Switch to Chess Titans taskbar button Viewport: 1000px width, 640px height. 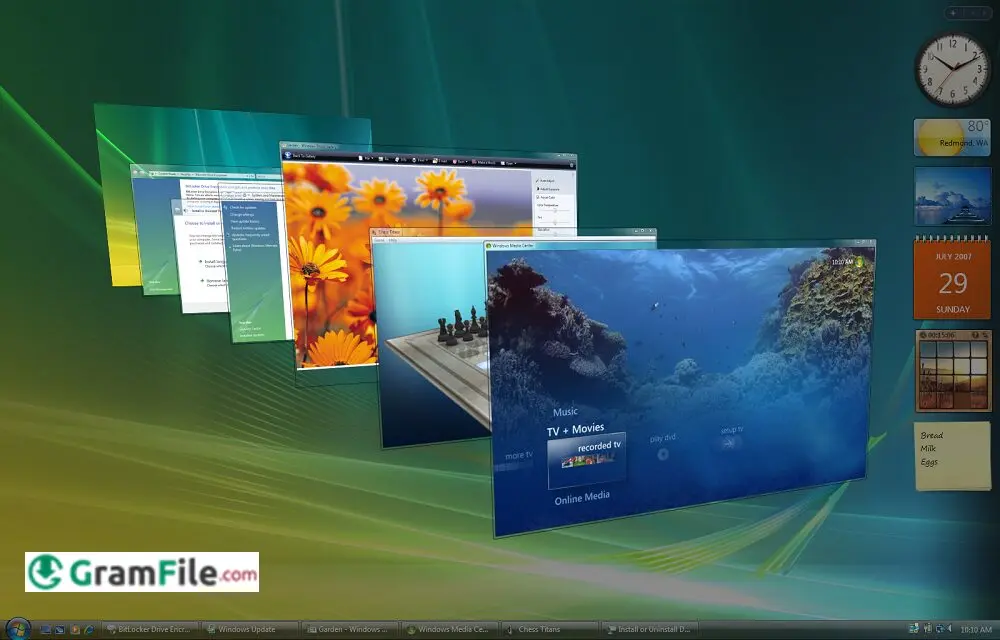[551, 630]
